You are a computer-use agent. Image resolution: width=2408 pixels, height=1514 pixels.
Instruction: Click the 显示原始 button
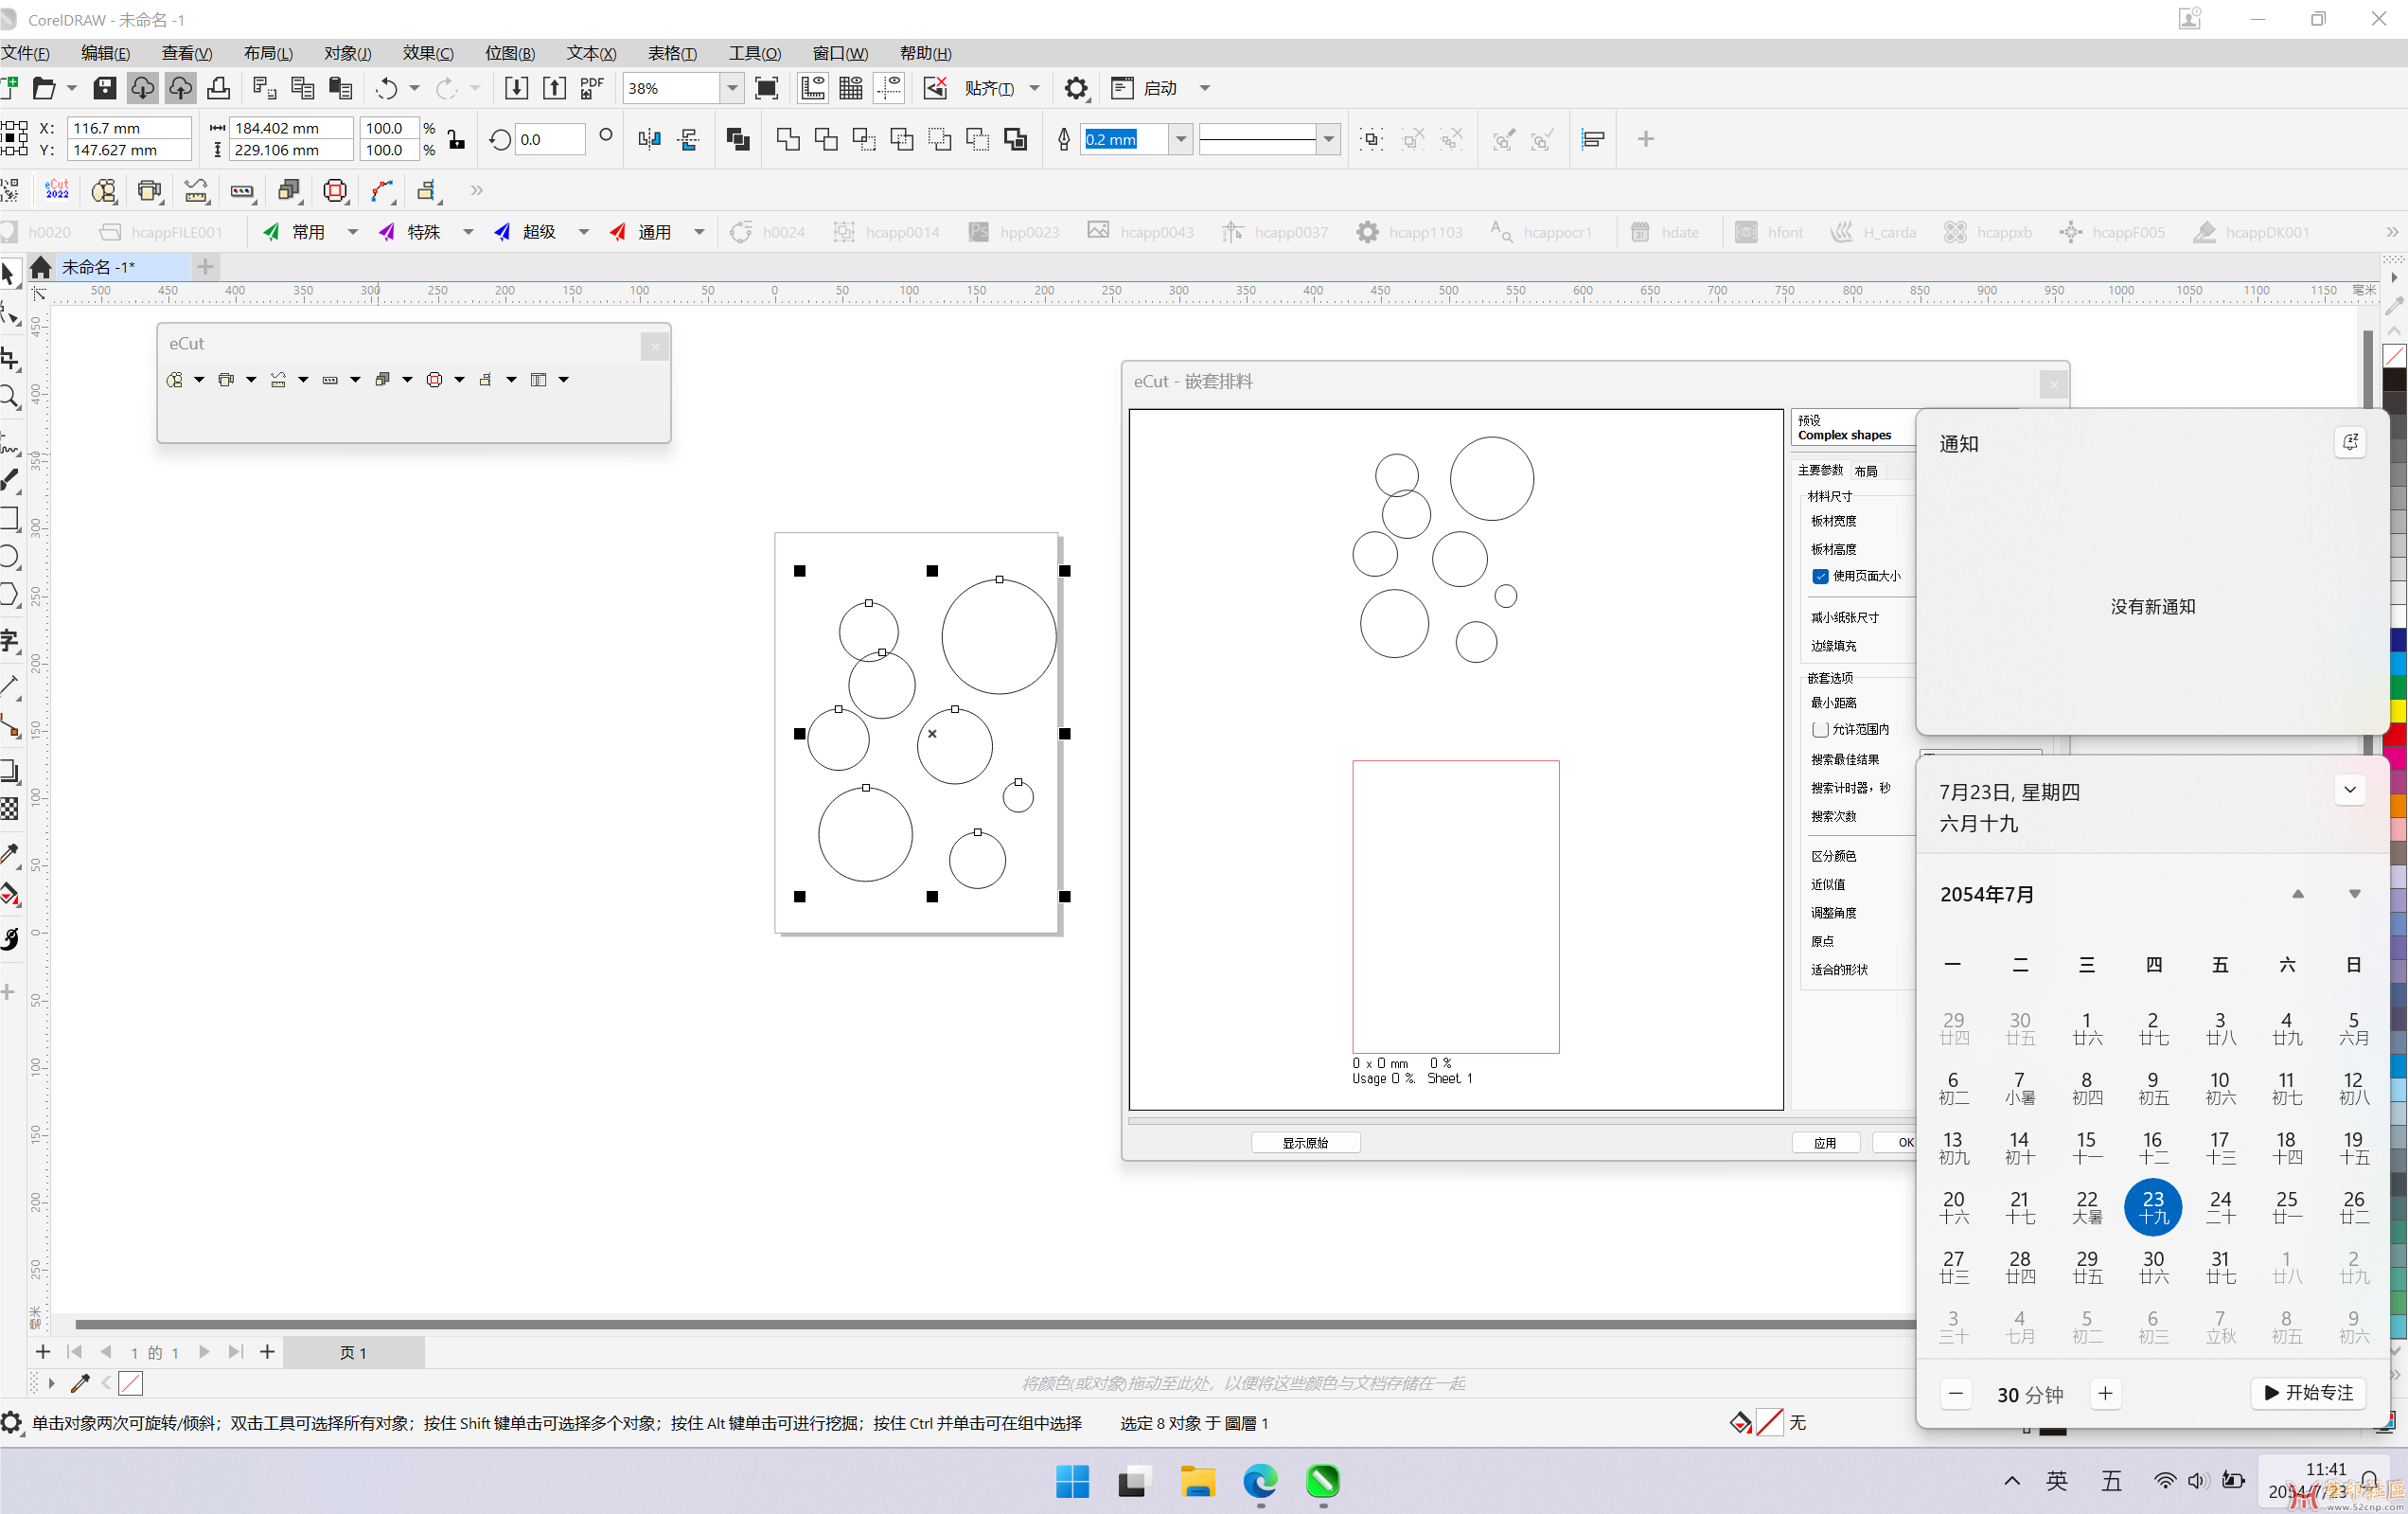1305,1142
